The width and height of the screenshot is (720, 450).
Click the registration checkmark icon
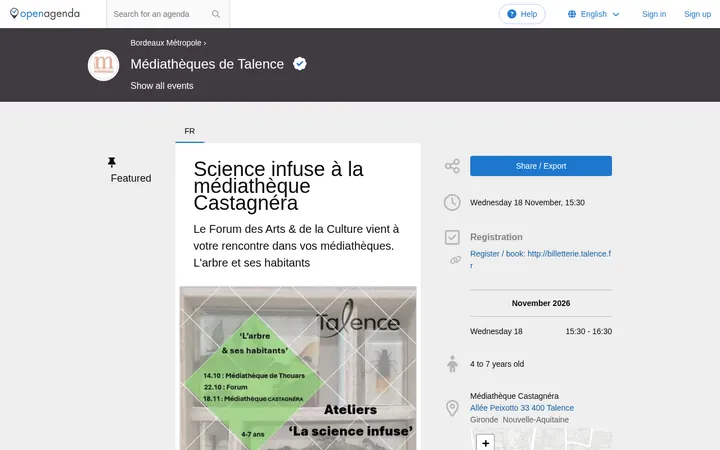[452, 237]
